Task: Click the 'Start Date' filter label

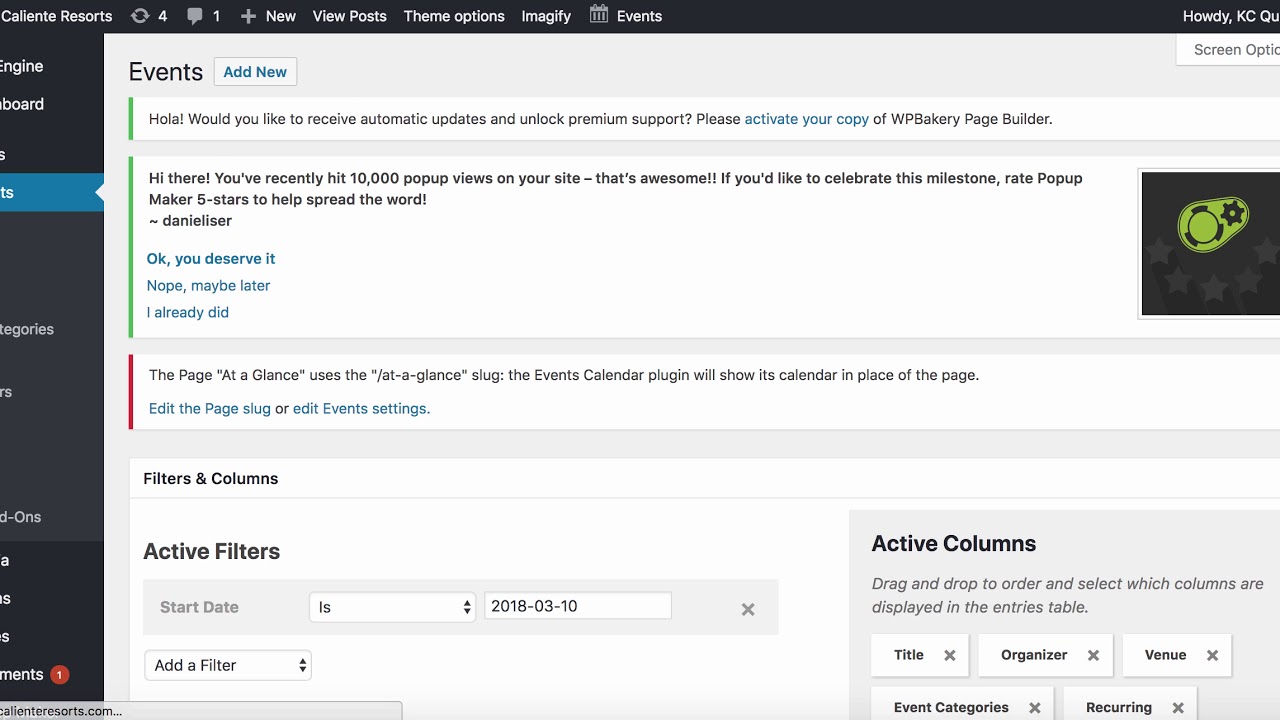Action: pos(199,607)
